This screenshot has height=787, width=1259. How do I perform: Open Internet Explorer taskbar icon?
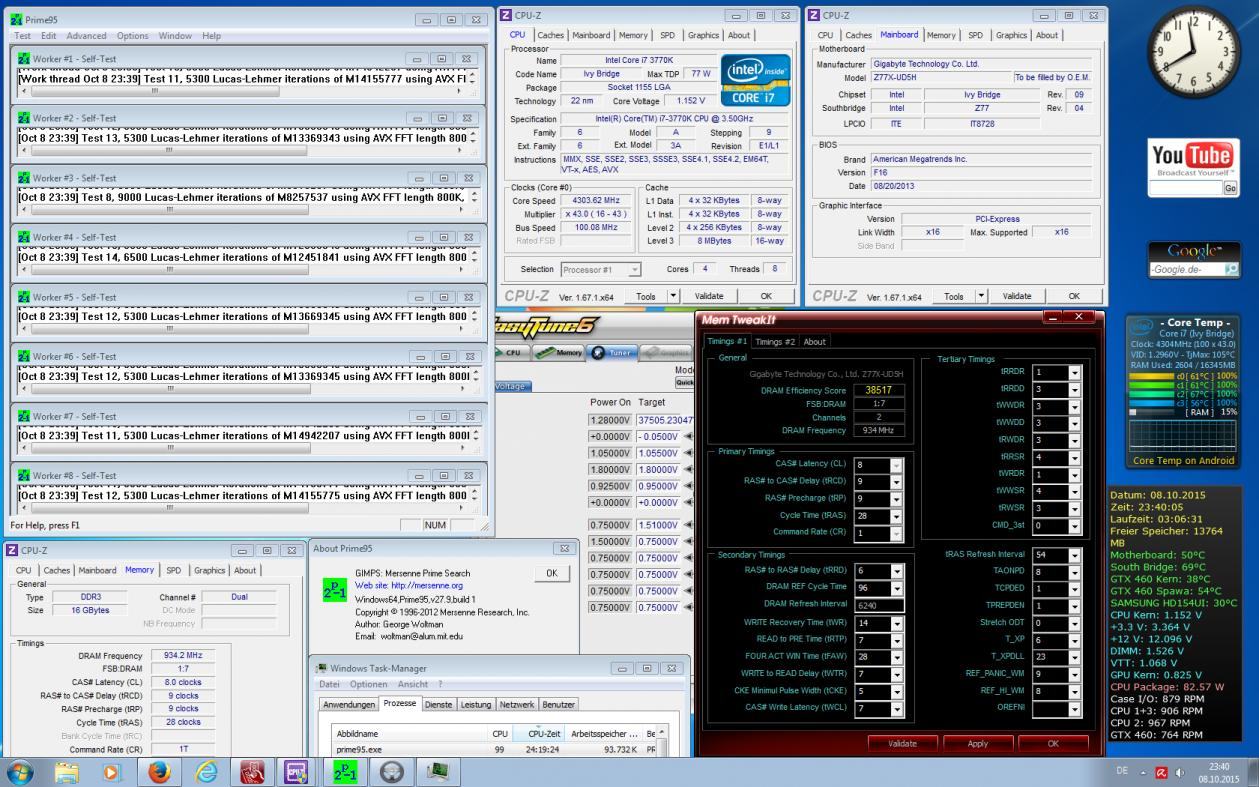point(205,771)
